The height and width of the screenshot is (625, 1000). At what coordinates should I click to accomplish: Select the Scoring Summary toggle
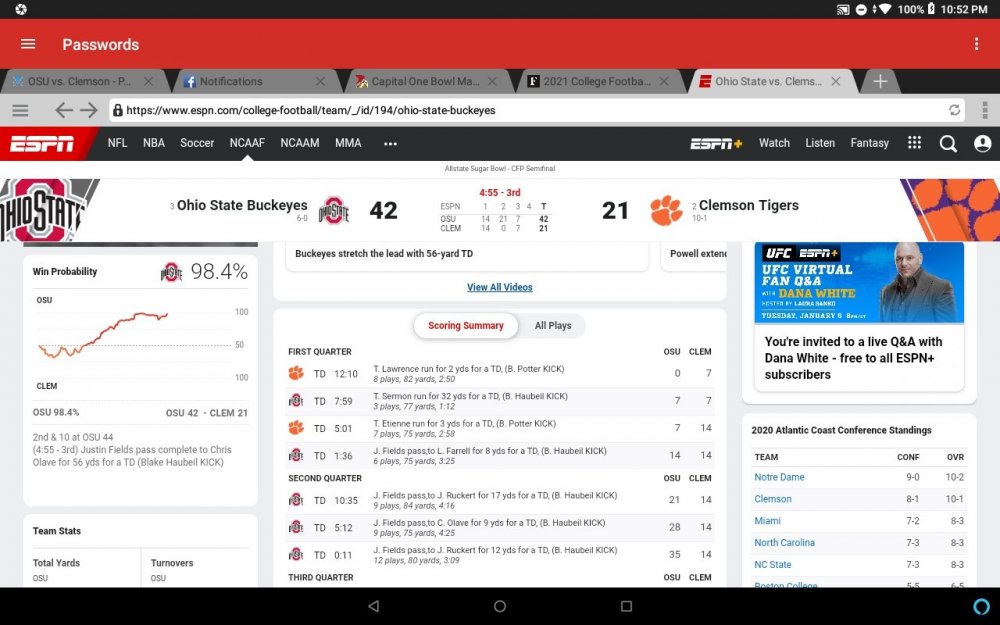pyautogui.click(x=466, y=325)
